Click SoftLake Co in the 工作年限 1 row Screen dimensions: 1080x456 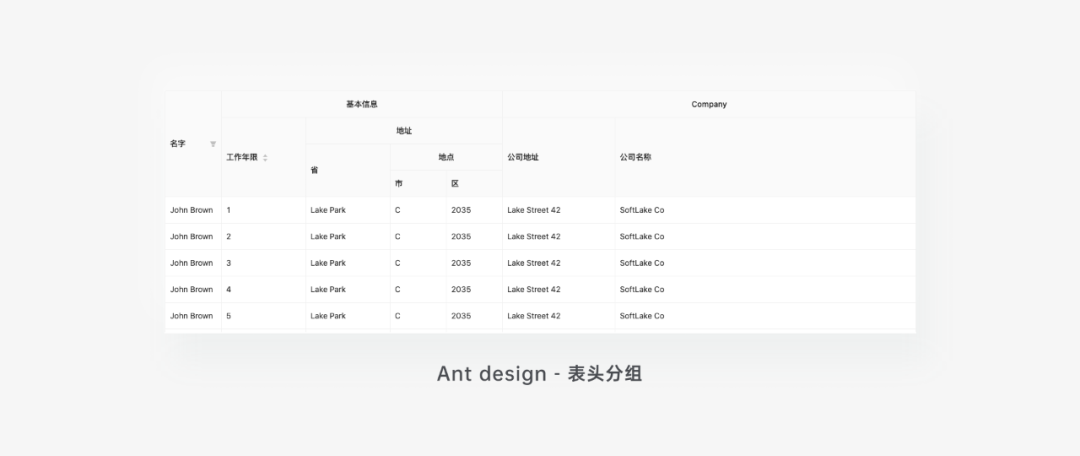click(642, 210)
